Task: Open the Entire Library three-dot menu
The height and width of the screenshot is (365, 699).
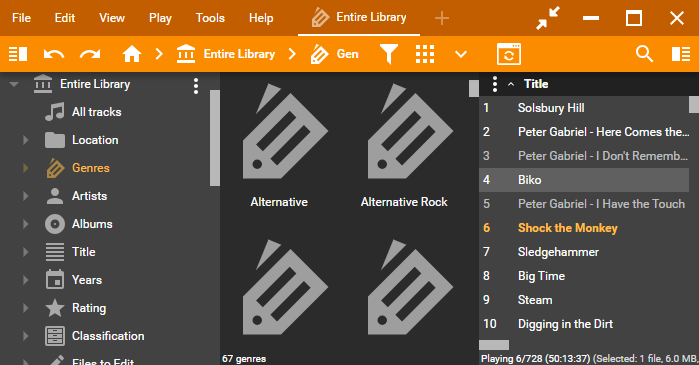Action: point(196,86)
